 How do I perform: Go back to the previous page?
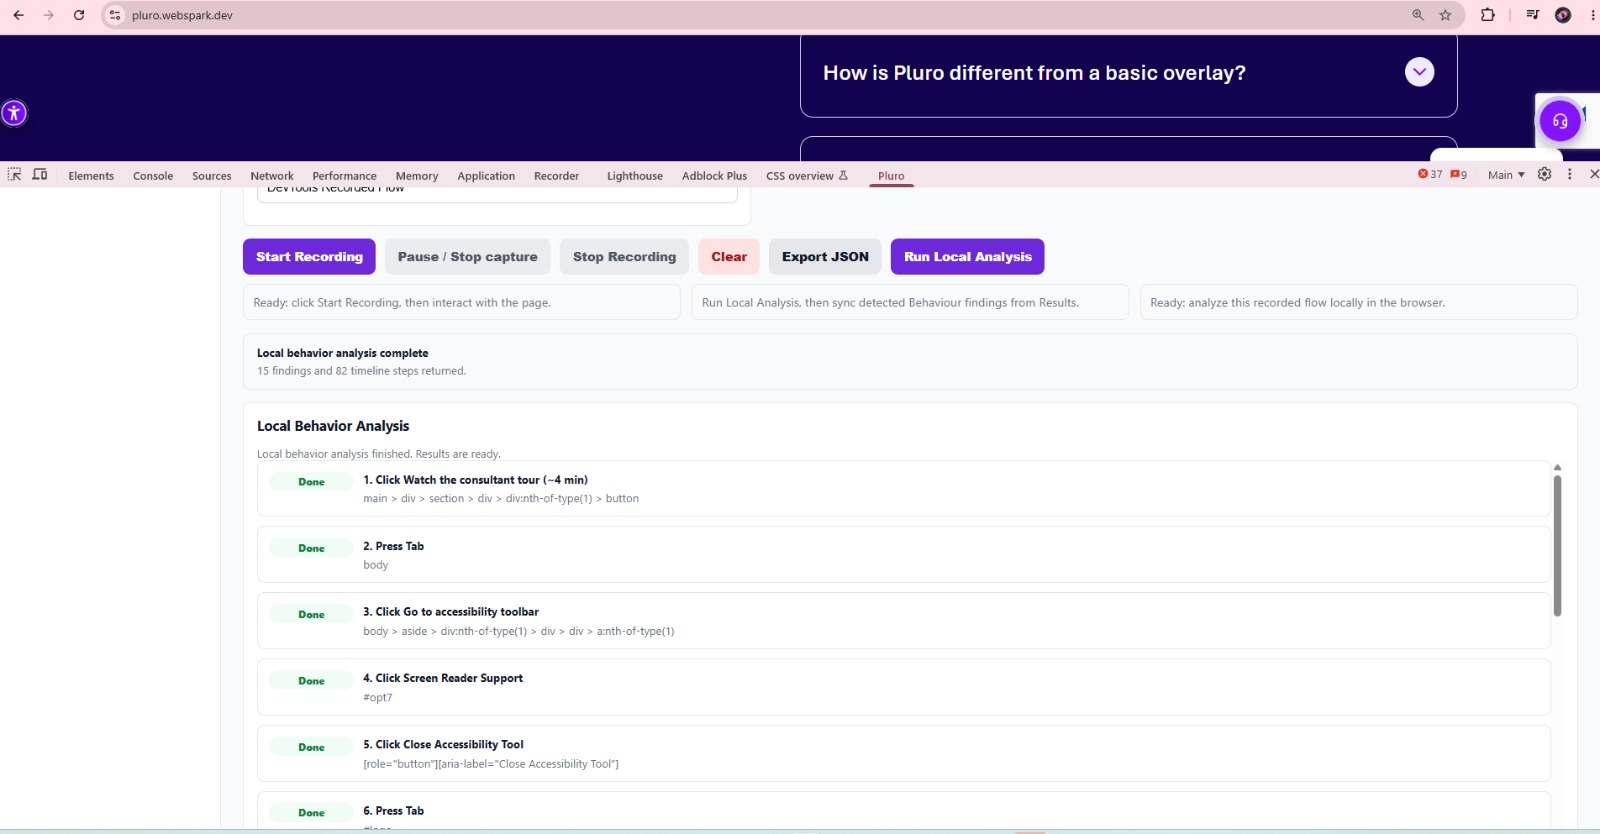[18, 15]
